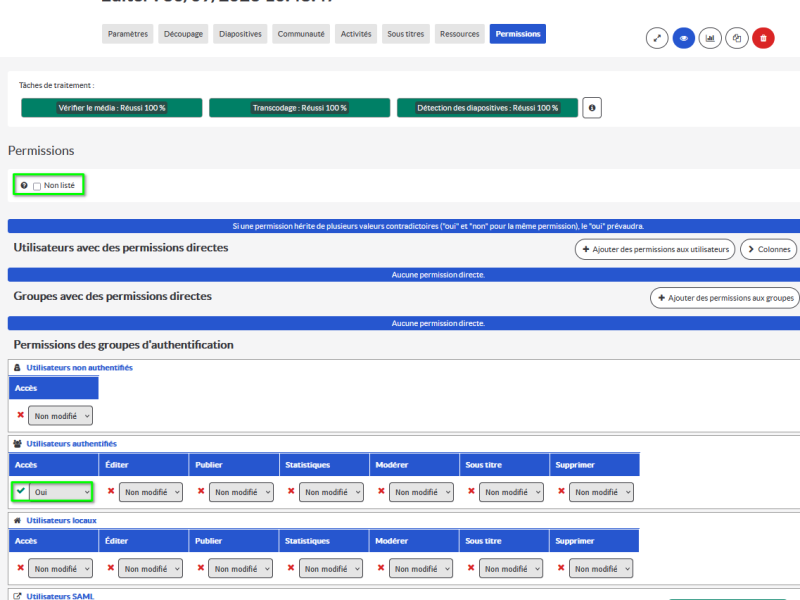Tick the Non listé checkbox
This screenshot has width=800, height=600.
tap(37, 186)
